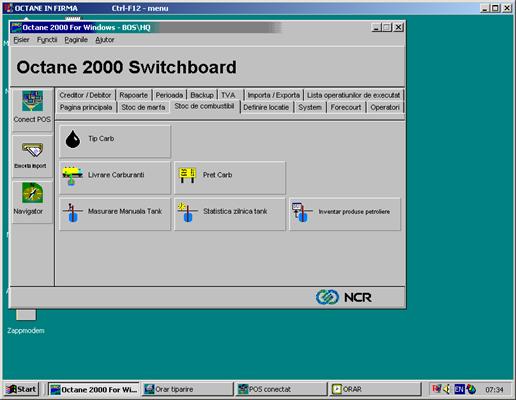Click the Masurare Manuala Tank icon
516x400 pixels.
[72, 212]
